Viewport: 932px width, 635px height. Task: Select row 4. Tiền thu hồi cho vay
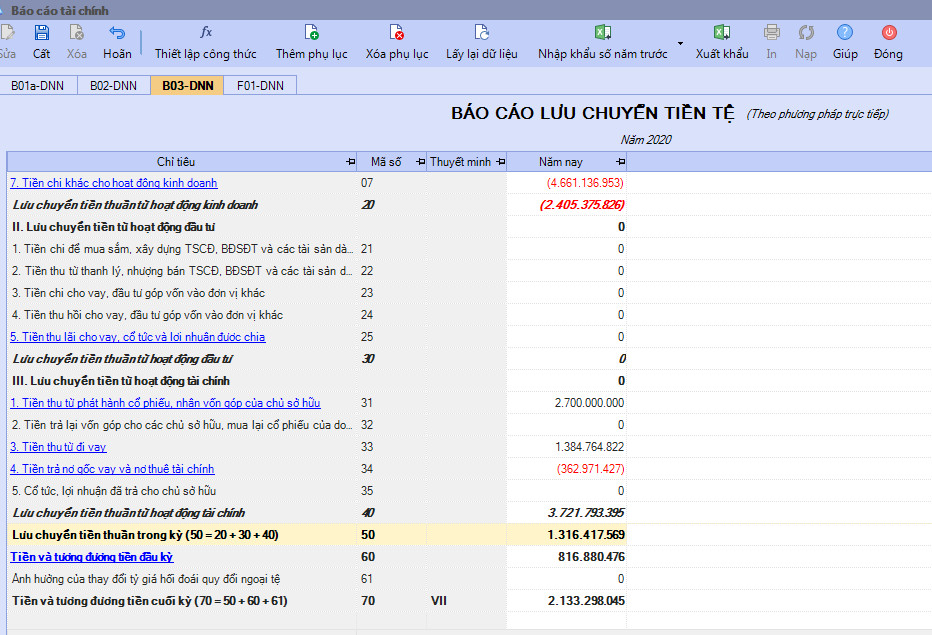tap(317, 315)
